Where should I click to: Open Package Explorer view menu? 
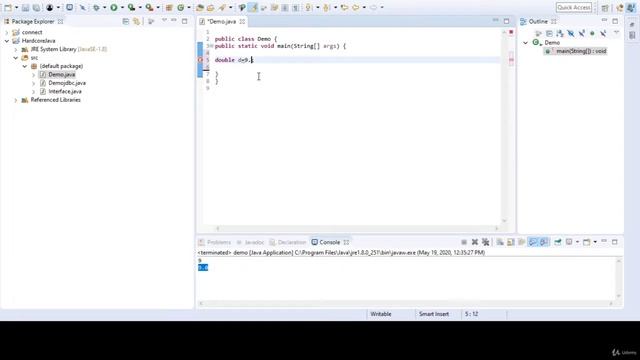164,20
